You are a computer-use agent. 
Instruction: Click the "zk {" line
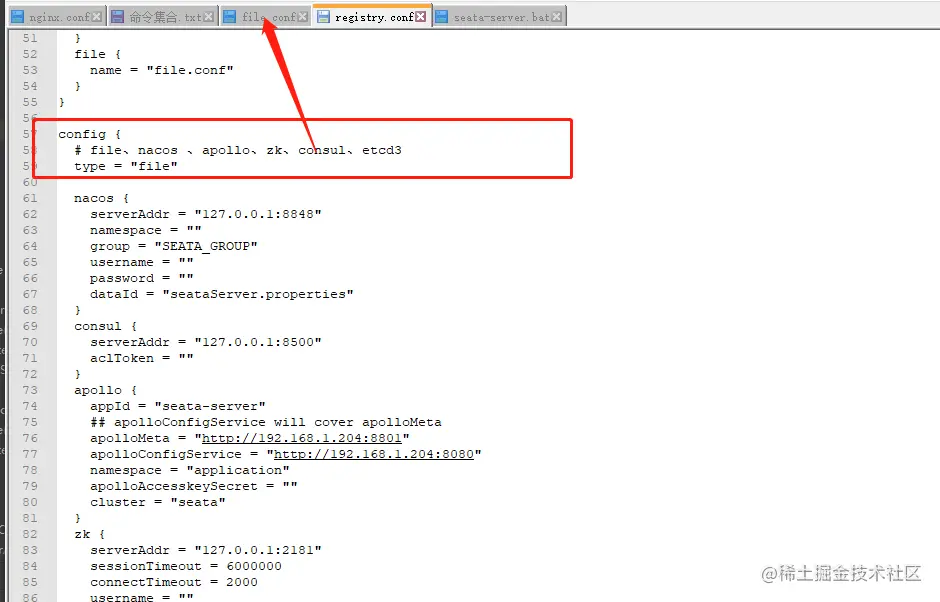pyautogui.click(x=89, y=534)
